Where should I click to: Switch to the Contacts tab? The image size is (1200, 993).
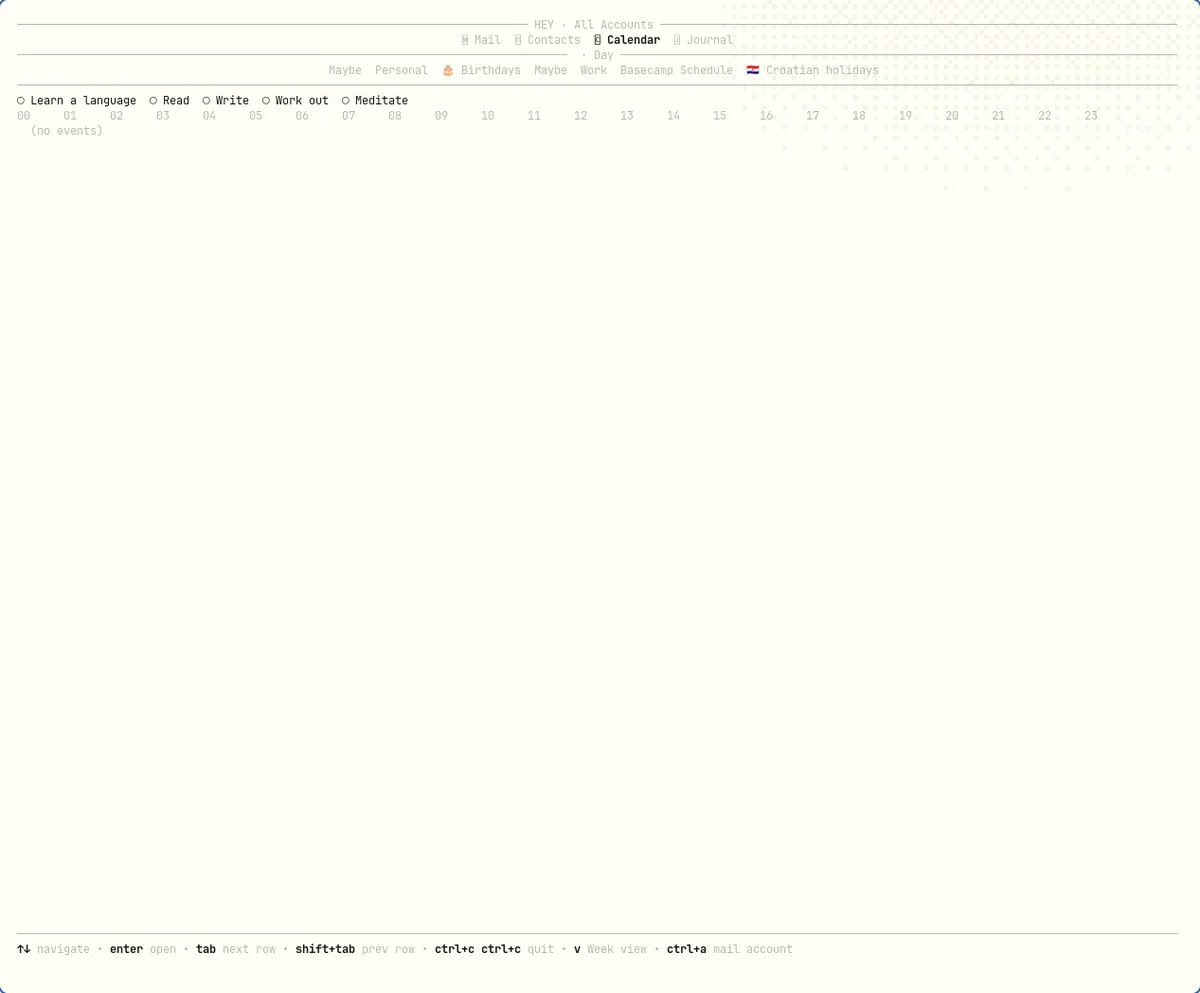pyautogui.click(x=547, y=40)
